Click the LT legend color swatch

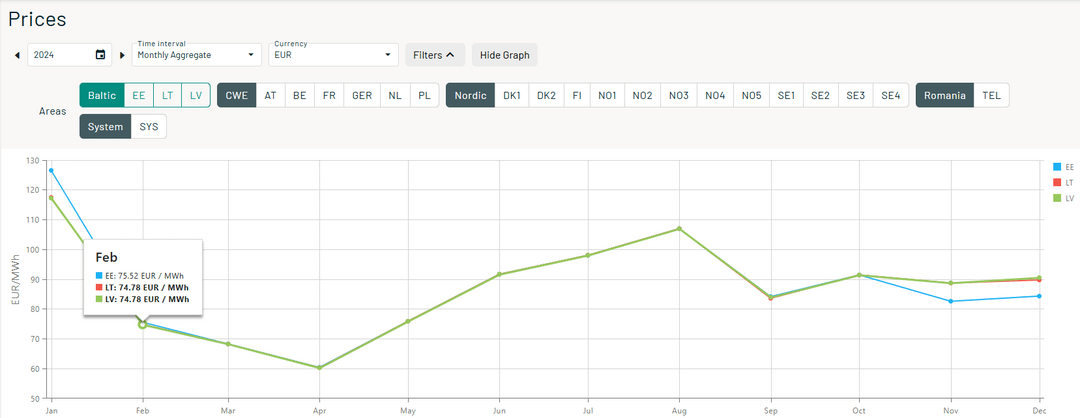click(x=1057, y=182)
